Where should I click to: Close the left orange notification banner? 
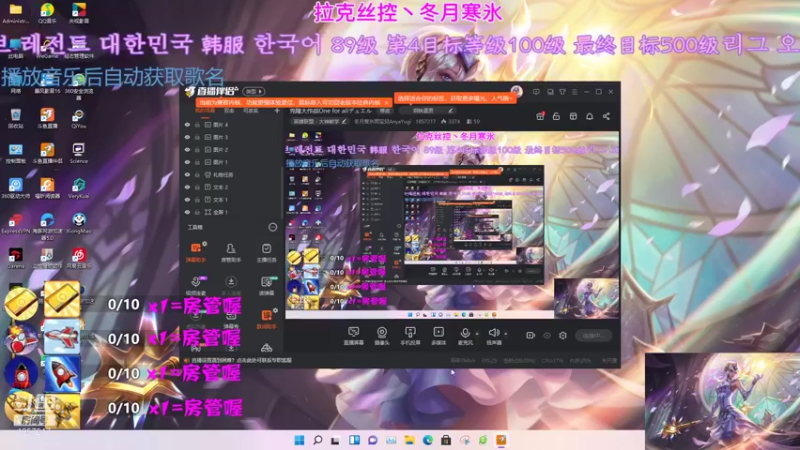(x=386, y=103)
